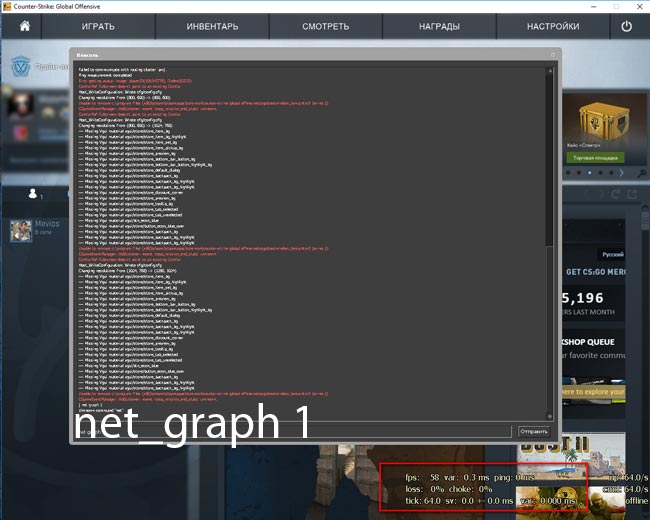Open the ИНВЕНТАРЬ tab
Screen dimensions: 650x520
[x=212, y=27]
